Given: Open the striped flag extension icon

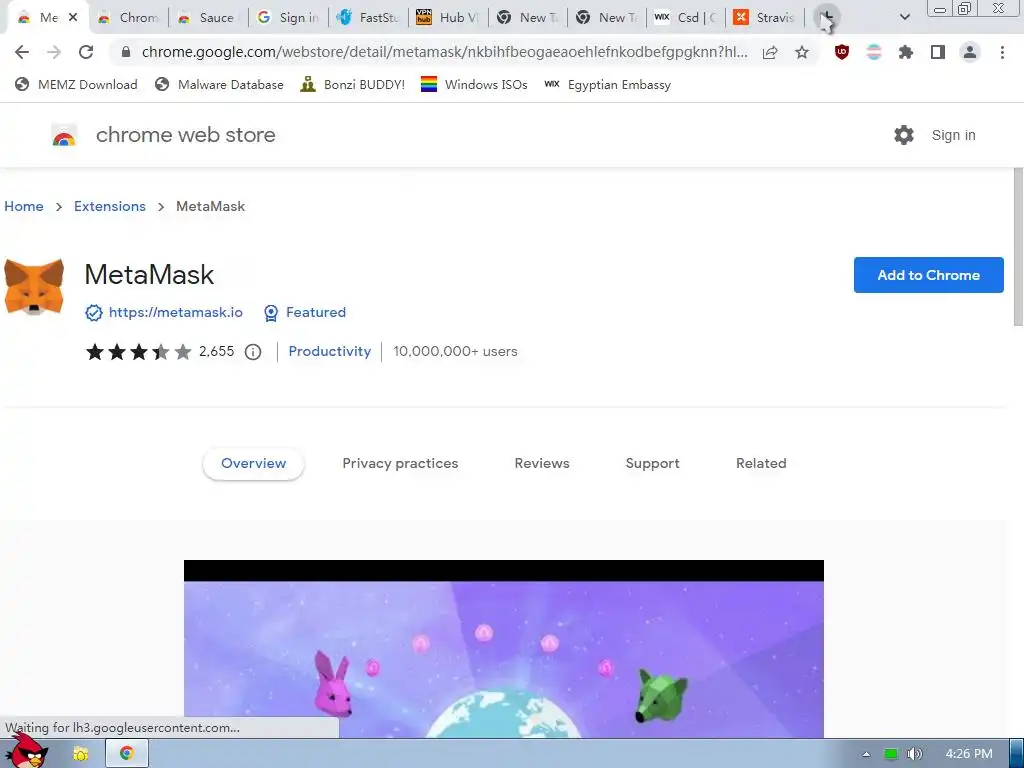Looking at the screenshot, I should point(874,52).
